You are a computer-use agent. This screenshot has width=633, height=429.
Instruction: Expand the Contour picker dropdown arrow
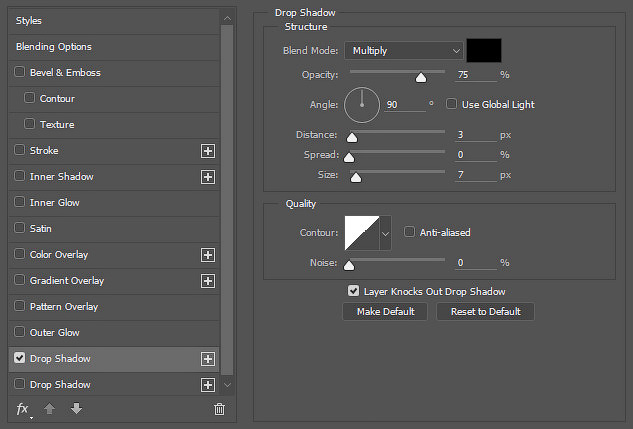point(386,233)
